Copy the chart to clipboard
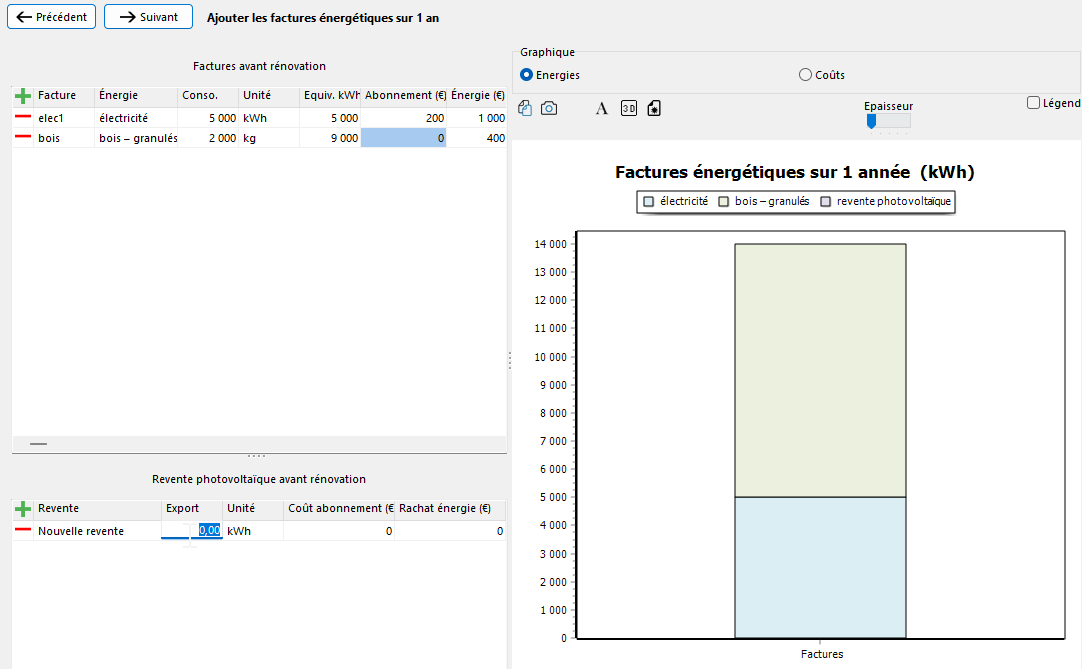 coord(526,108)
